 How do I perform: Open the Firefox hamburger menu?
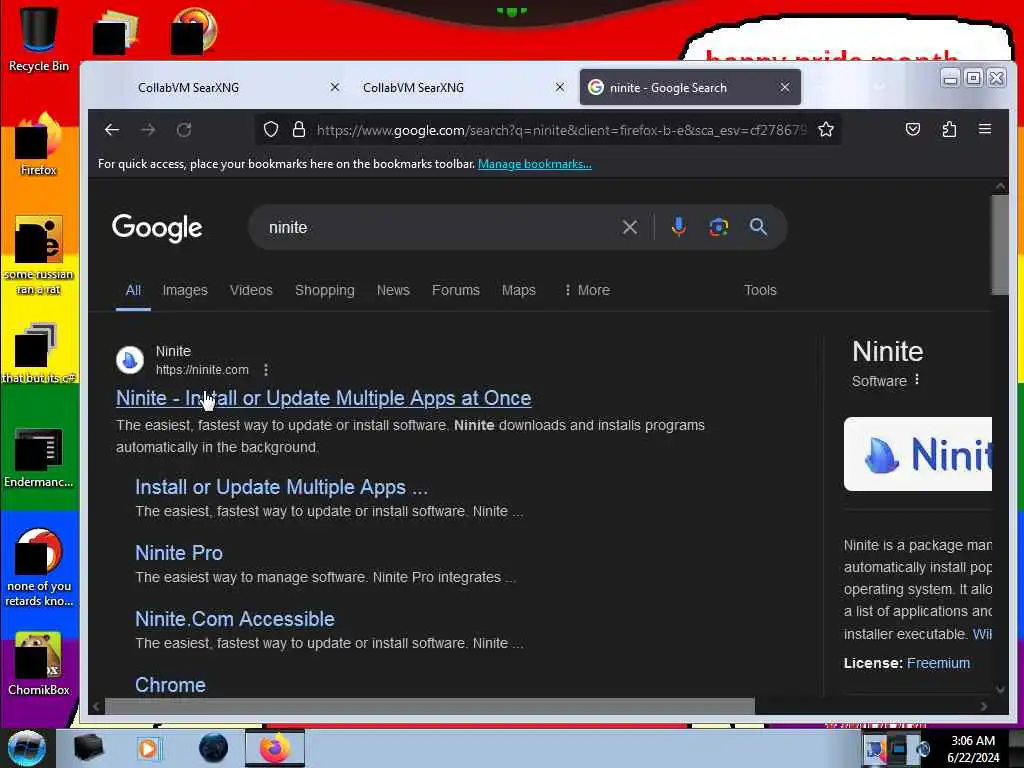point(985,129)
